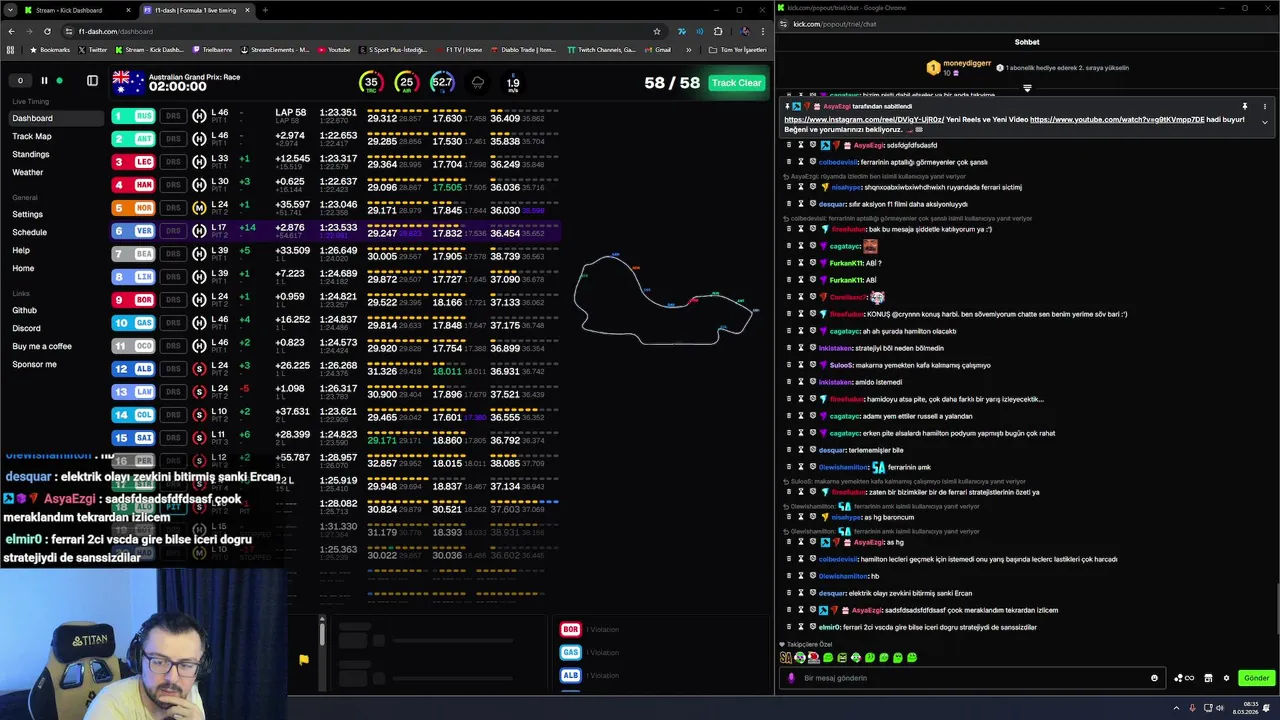Collapse the pinned message chevron
The width and height of the screenshot is (1280, 720).
coord(1264,122)
